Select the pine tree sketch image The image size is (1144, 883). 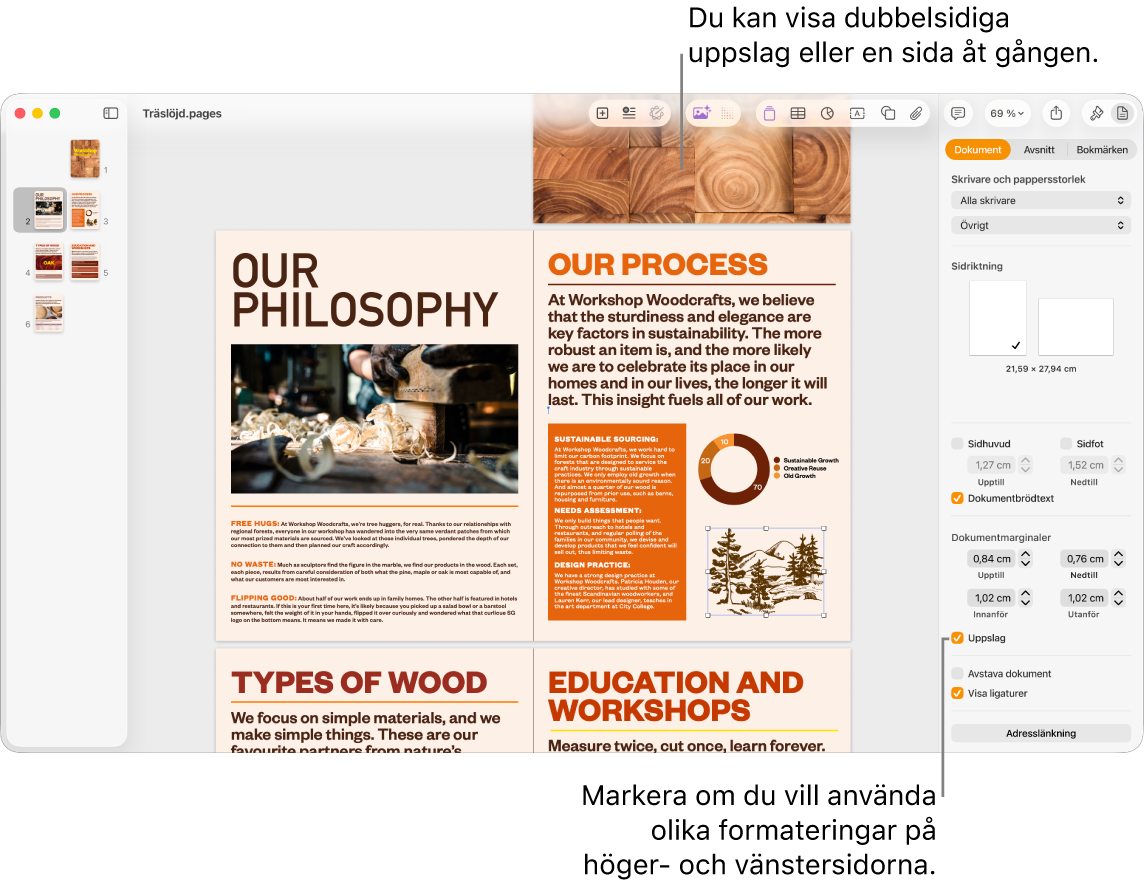[x=766, y=572]
